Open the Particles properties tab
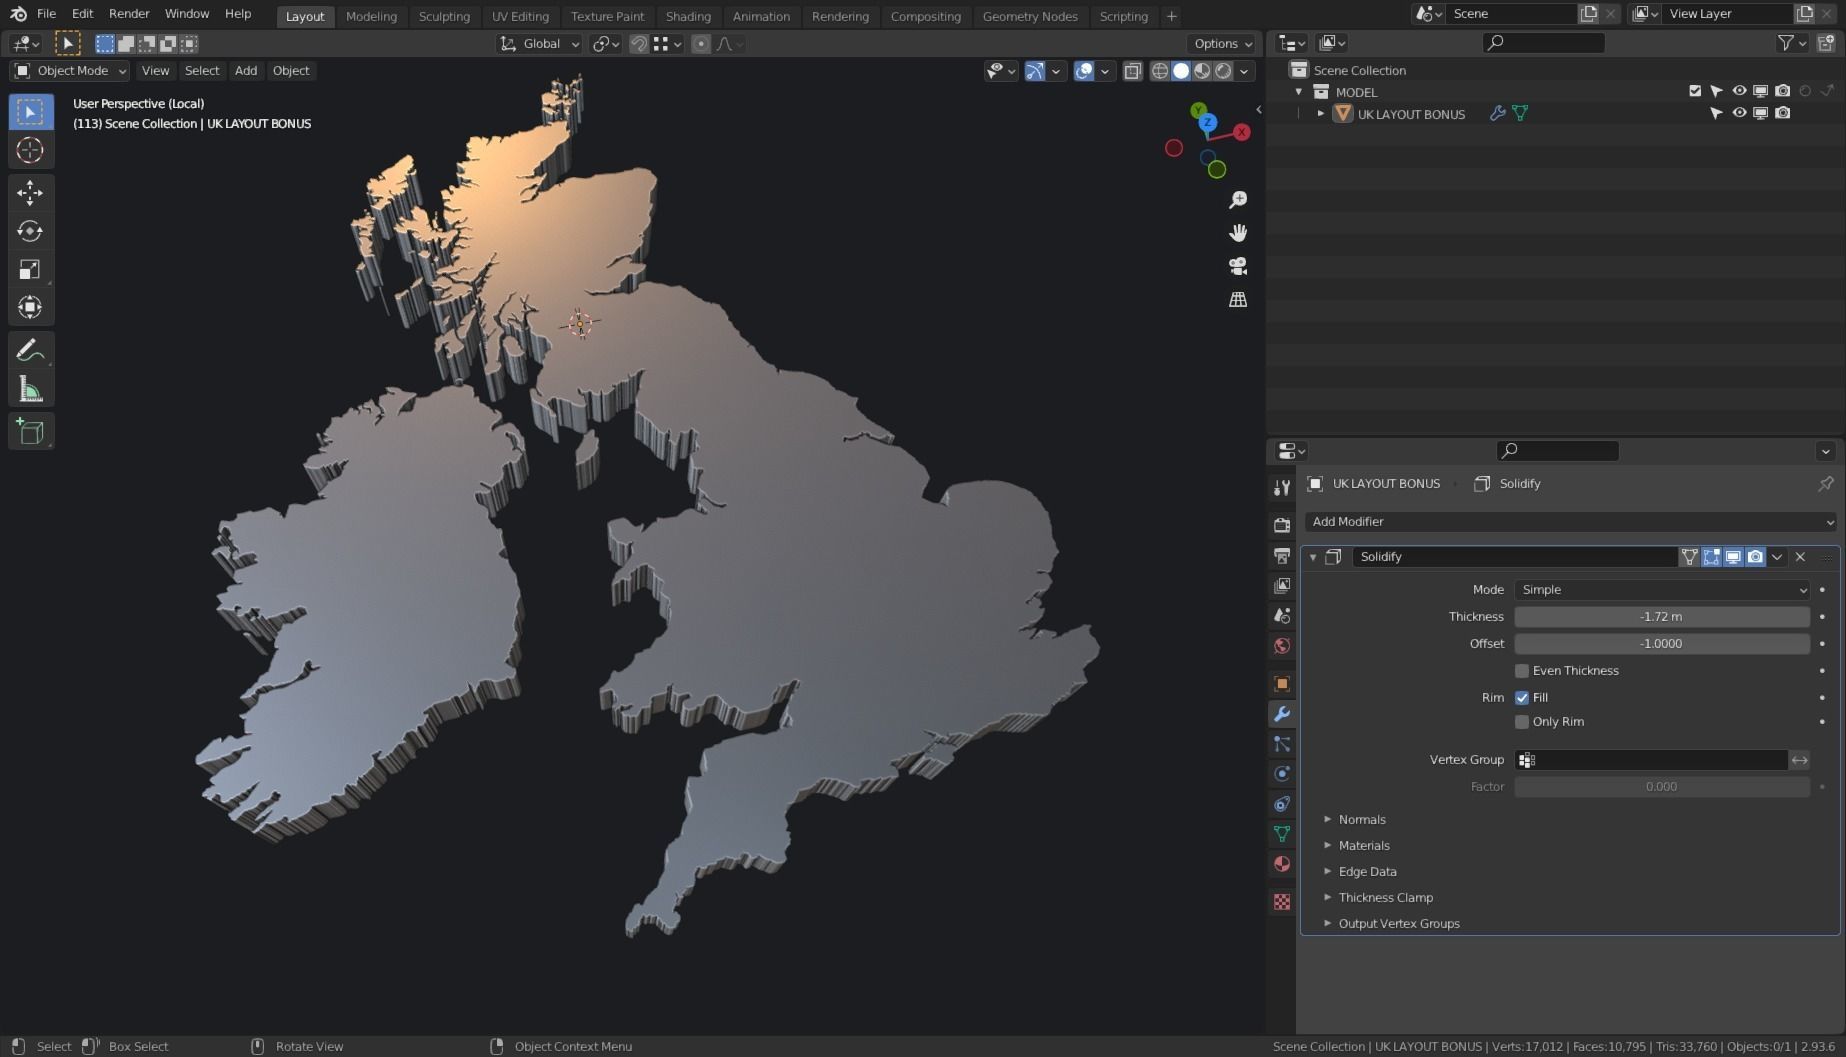Viewport: 1846px width, 1057px height. [x=1282, y=744]
